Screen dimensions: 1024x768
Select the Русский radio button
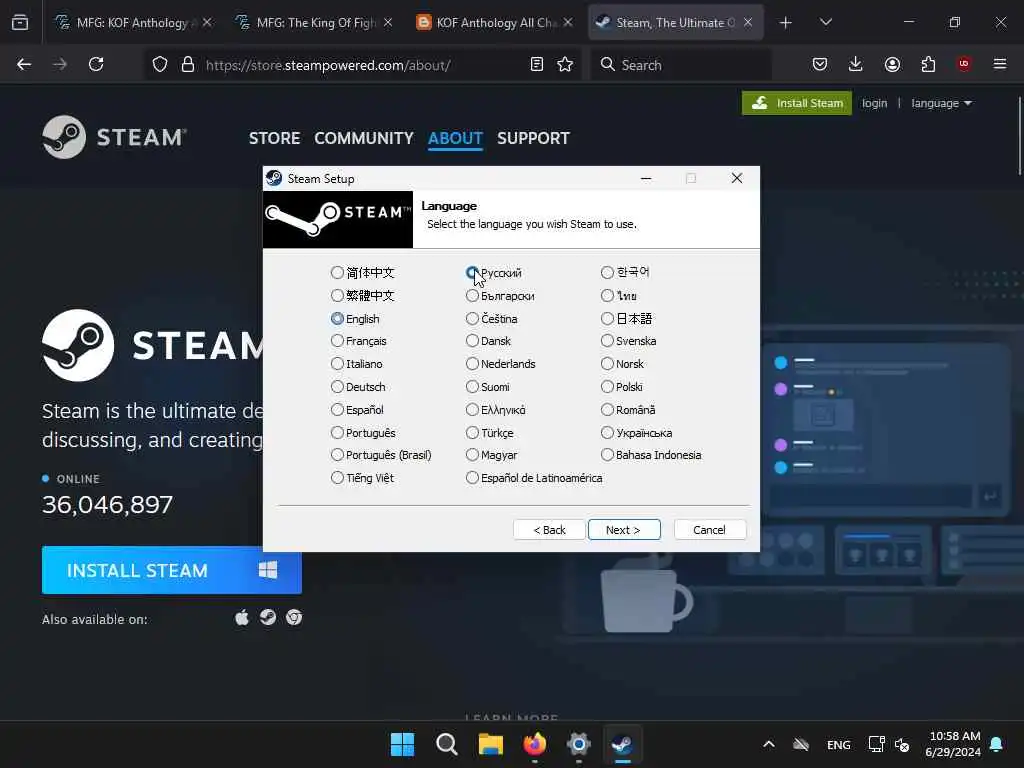(472, 272)
